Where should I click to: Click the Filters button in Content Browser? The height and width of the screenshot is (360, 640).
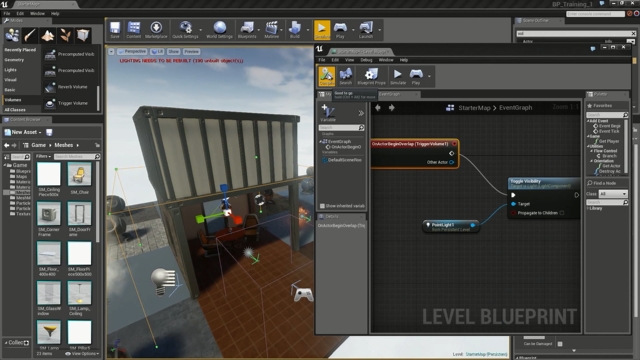point(43,156)
